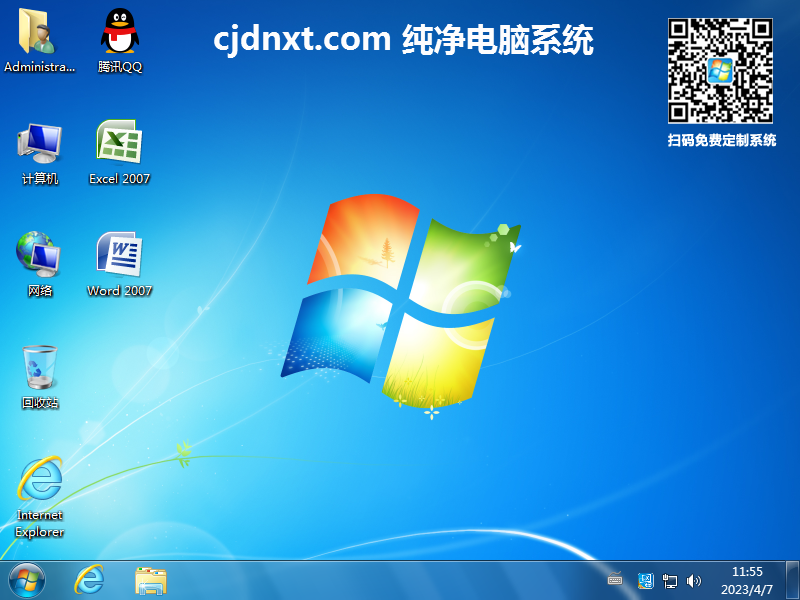Screen dimensions: 800x600
Task: Click the touch keyboard tray icon
Action: (615, 579)
